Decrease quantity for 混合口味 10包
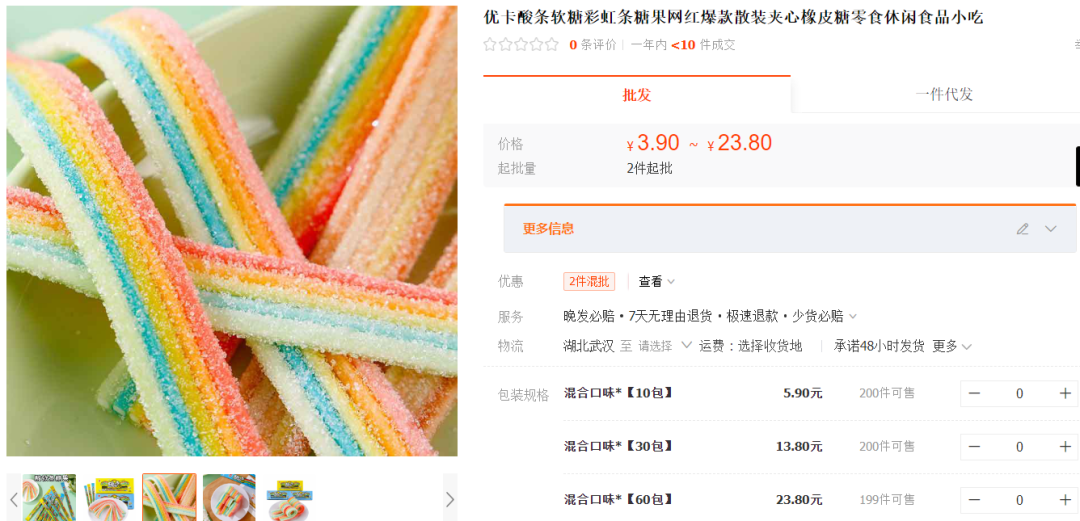The height and width of the screenshot is (521, 1080). (974, 394)
